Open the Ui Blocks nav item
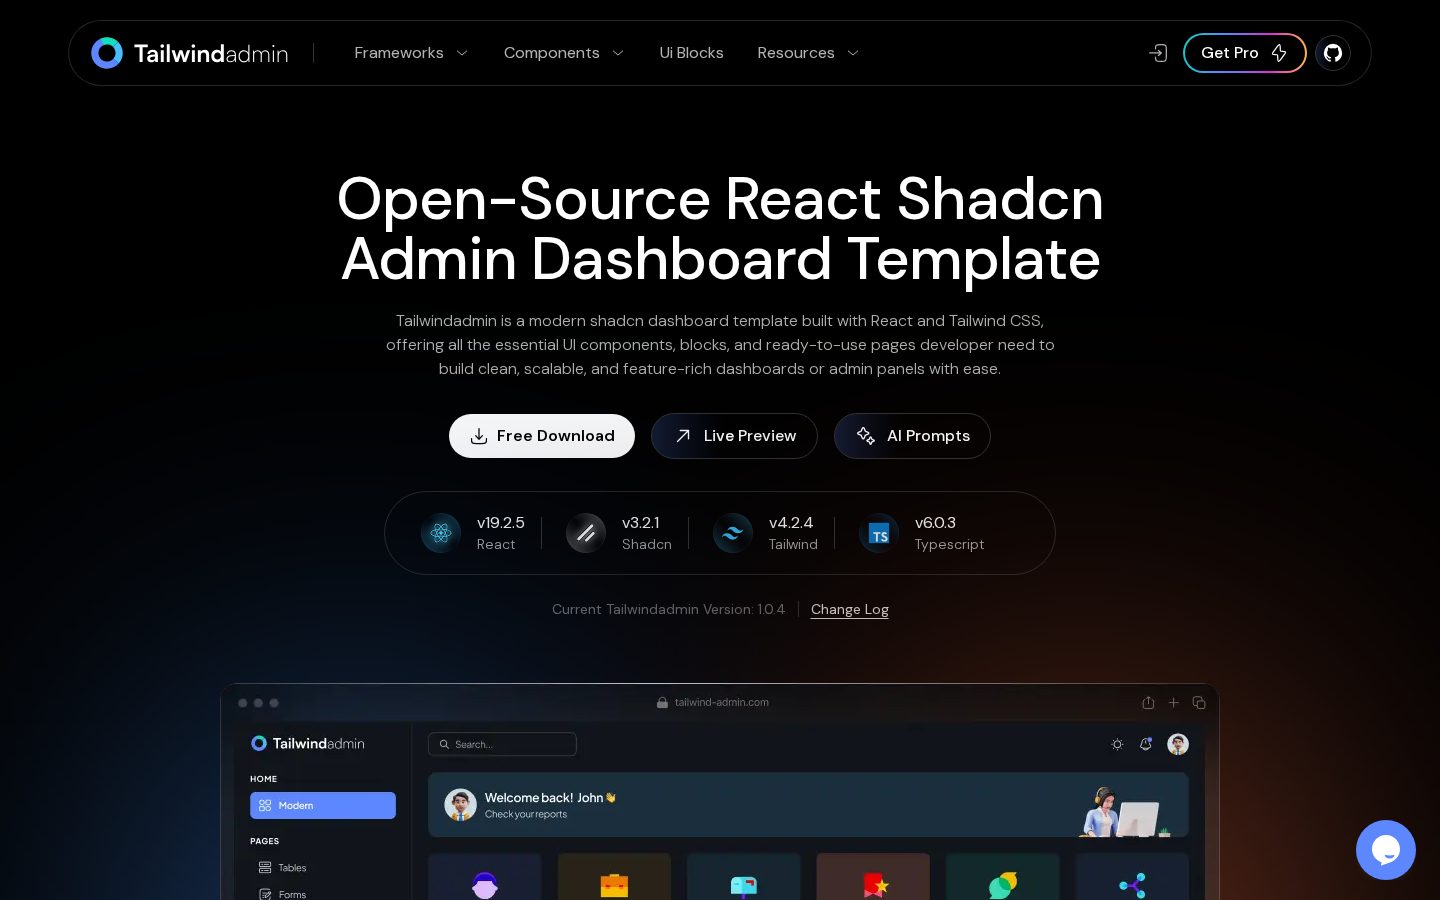 691,53
